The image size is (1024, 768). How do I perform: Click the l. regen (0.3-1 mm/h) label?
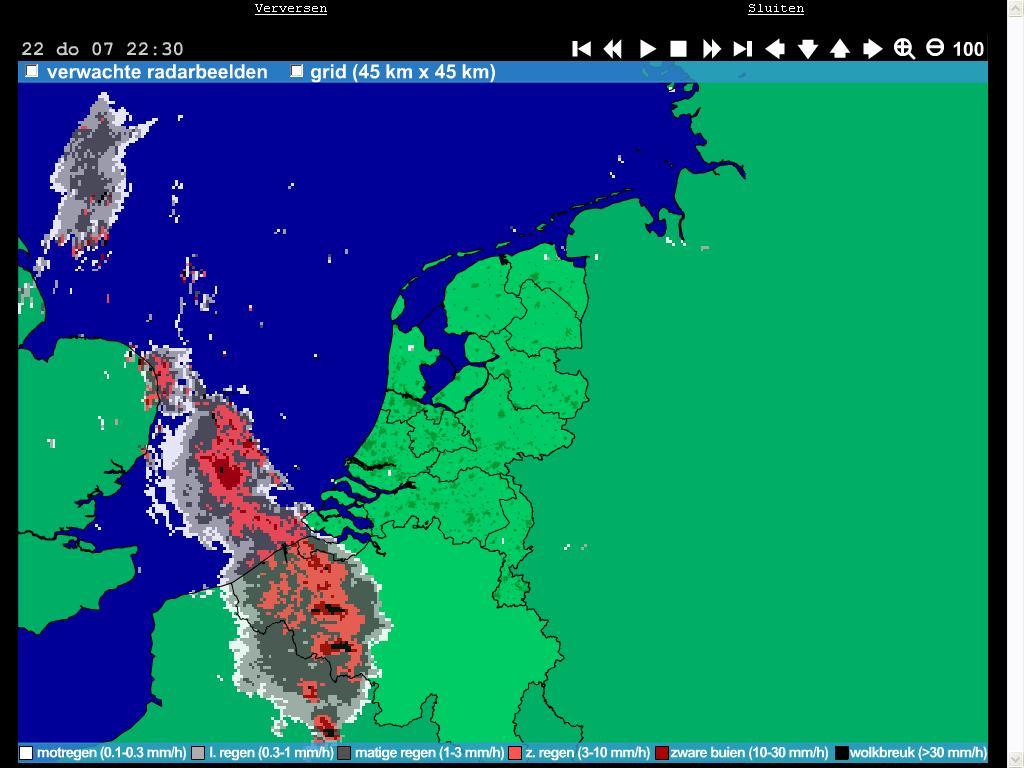click(271, 753)
